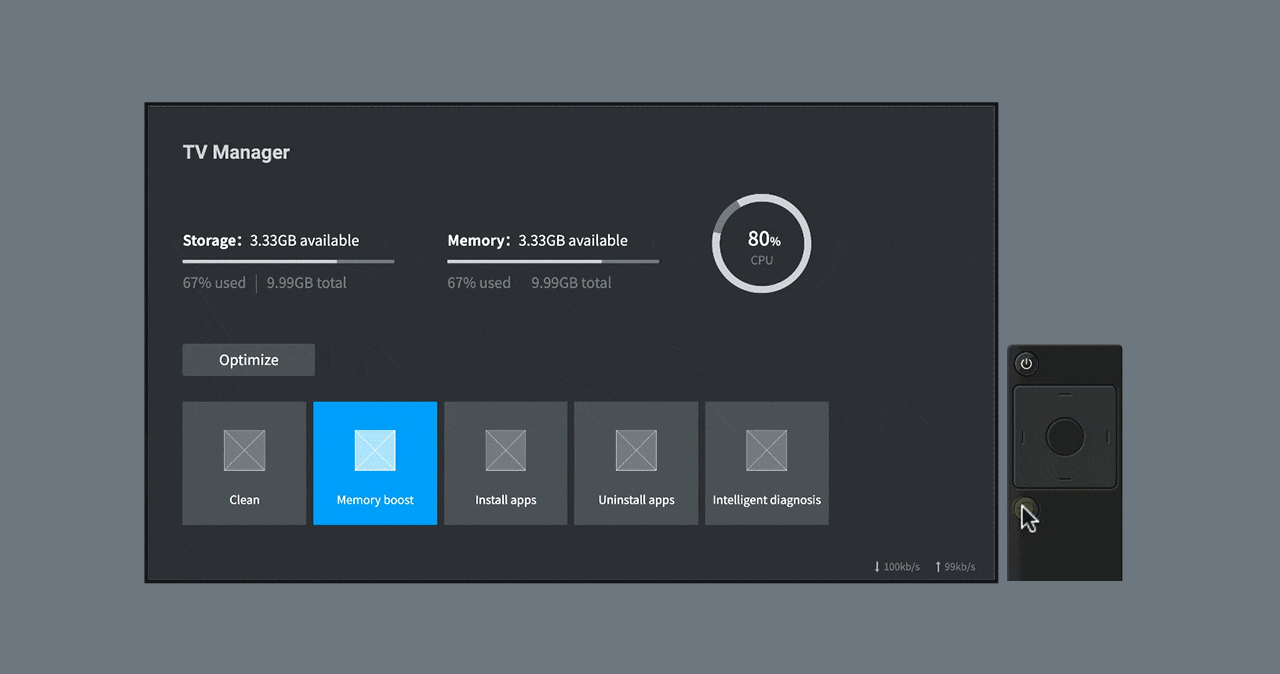The height and width of the screenshot is (674, 1280).
Task: Click the TV Manager title
Action: tap(236, 152)
